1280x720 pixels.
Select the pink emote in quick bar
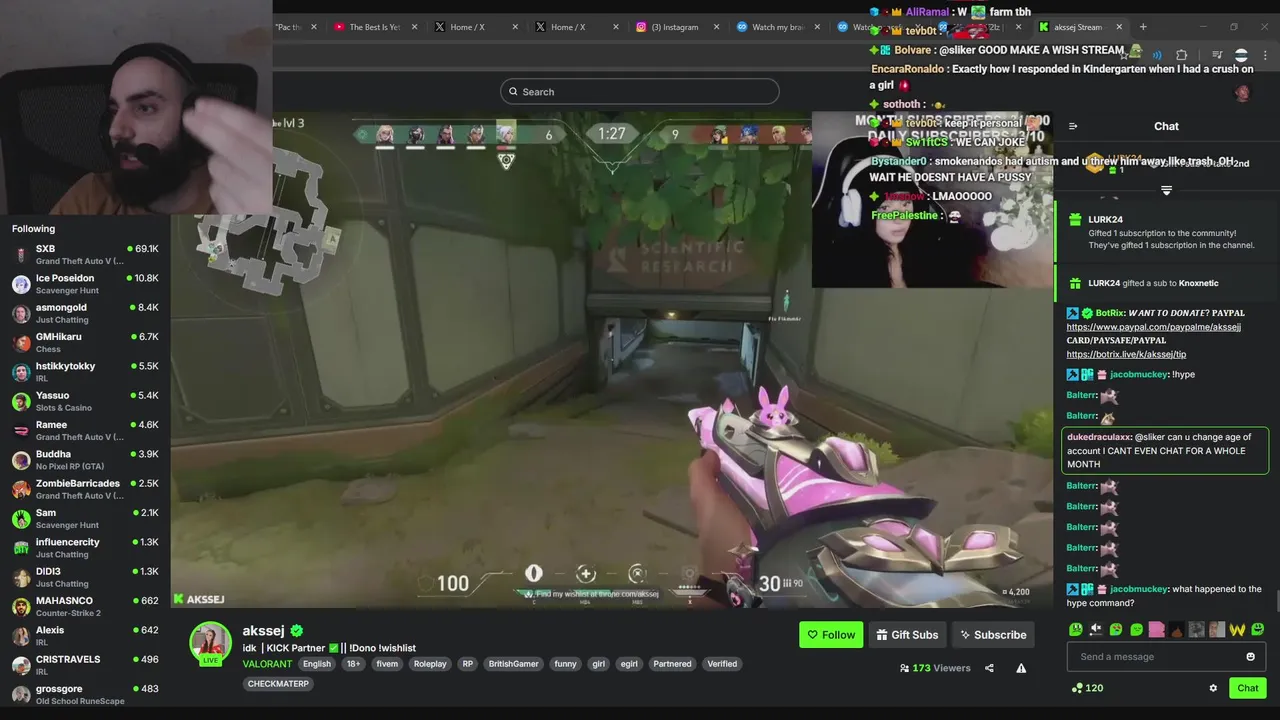(1157, 629)
